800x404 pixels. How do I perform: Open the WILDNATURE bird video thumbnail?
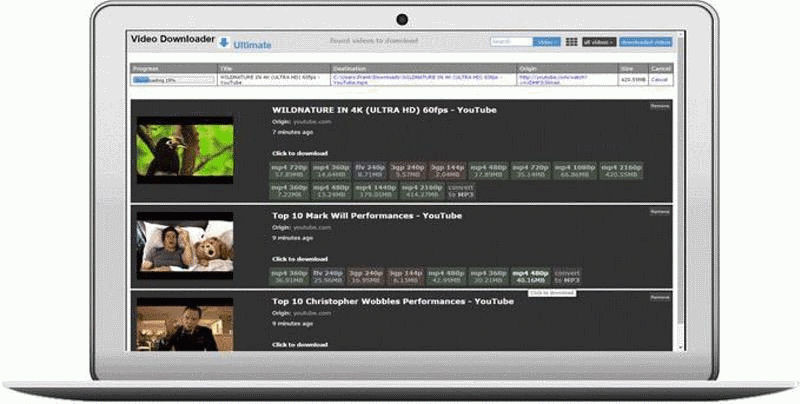tap(185, 150)
